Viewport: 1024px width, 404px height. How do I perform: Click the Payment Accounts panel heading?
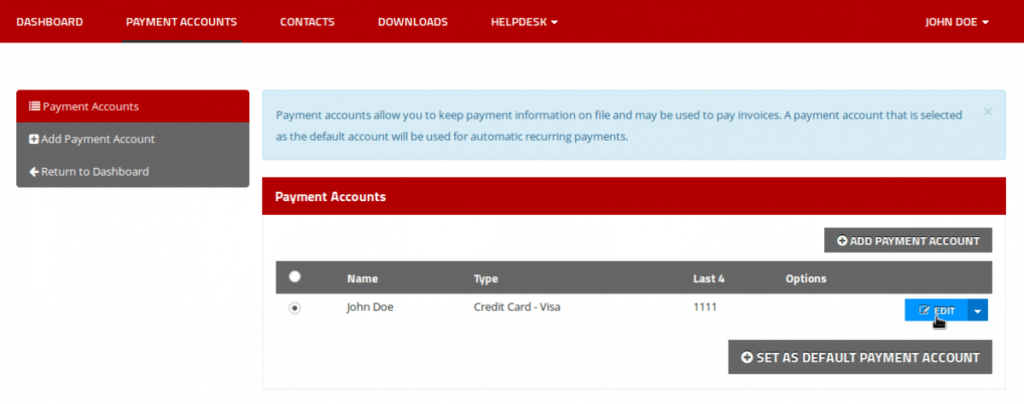(x=330, y=196)
